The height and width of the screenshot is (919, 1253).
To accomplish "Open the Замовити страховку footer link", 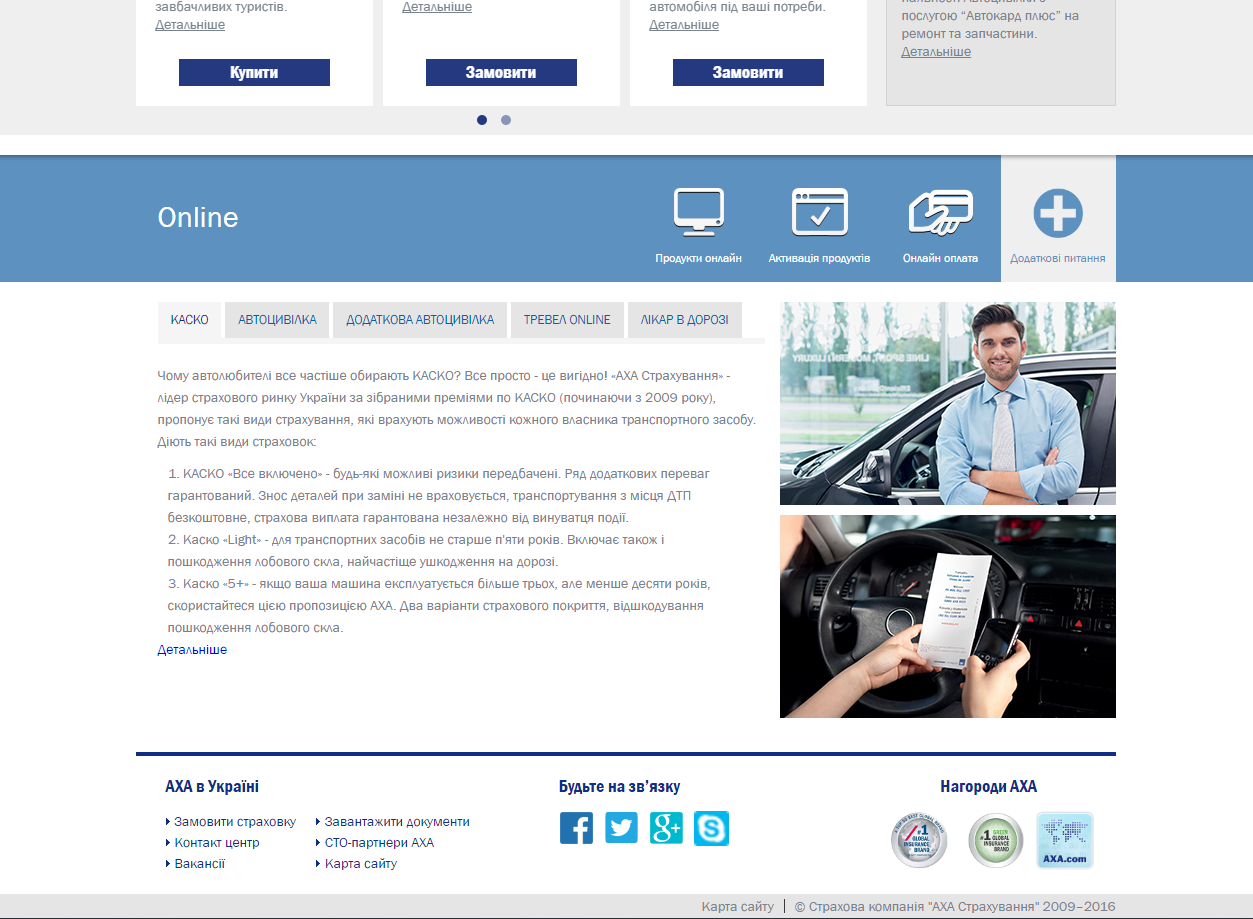I will coord(235,822).
